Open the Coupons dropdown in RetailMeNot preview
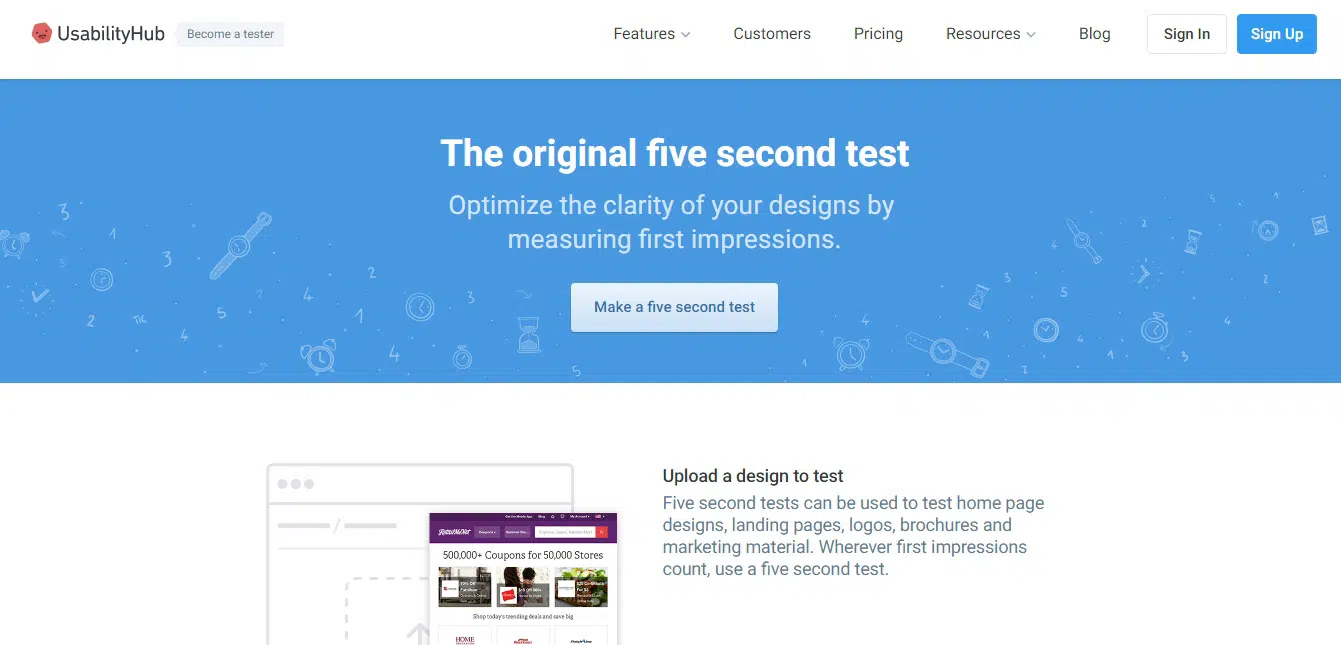Viewport: 1341px width, 645px height. [x=487, y=532]
